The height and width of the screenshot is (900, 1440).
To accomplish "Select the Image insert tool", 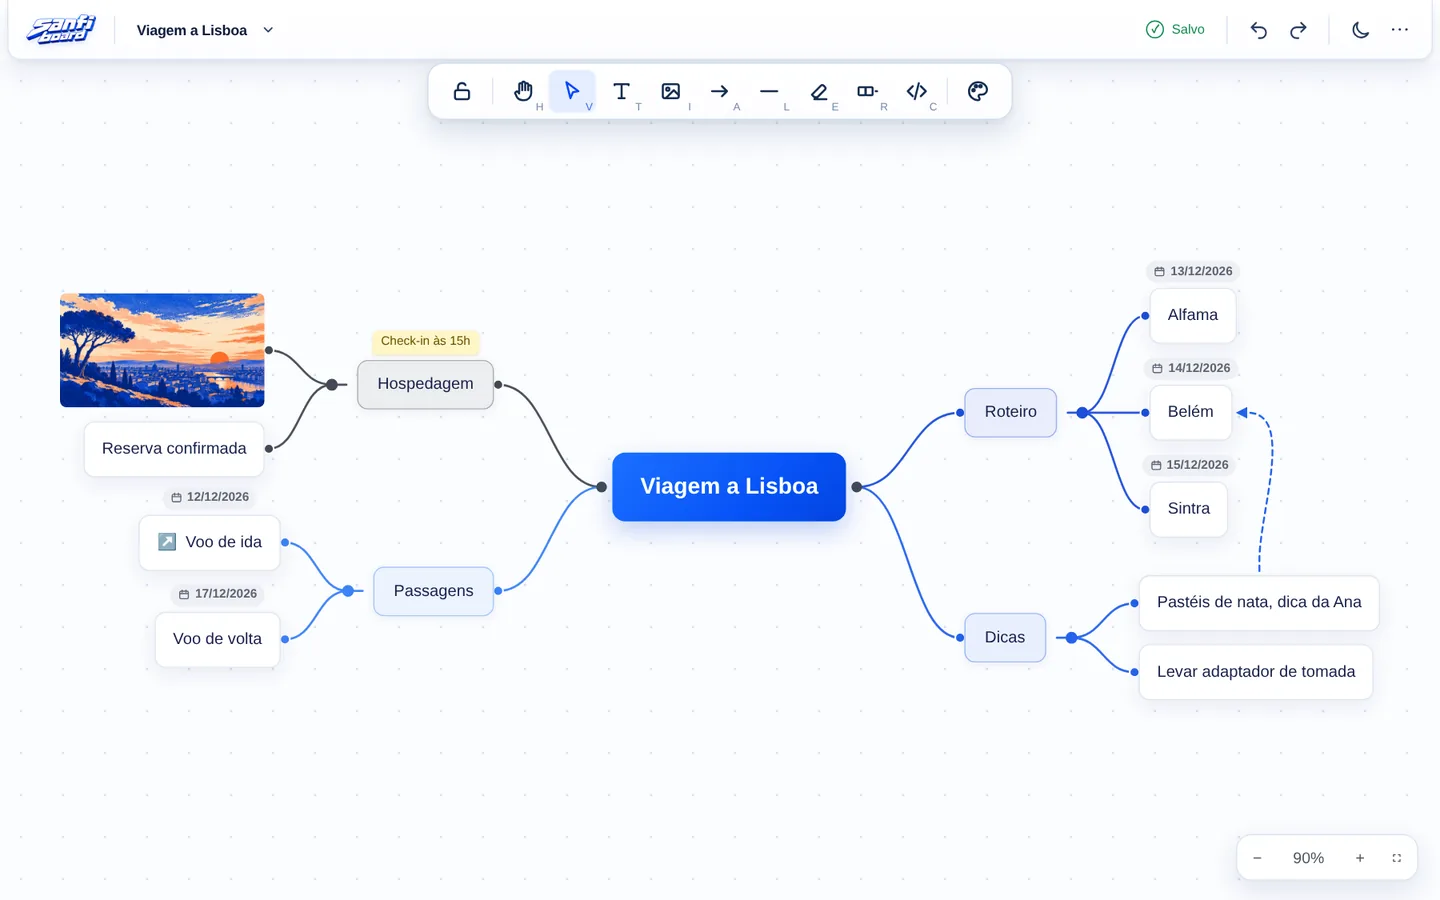I will click(670, 91).
